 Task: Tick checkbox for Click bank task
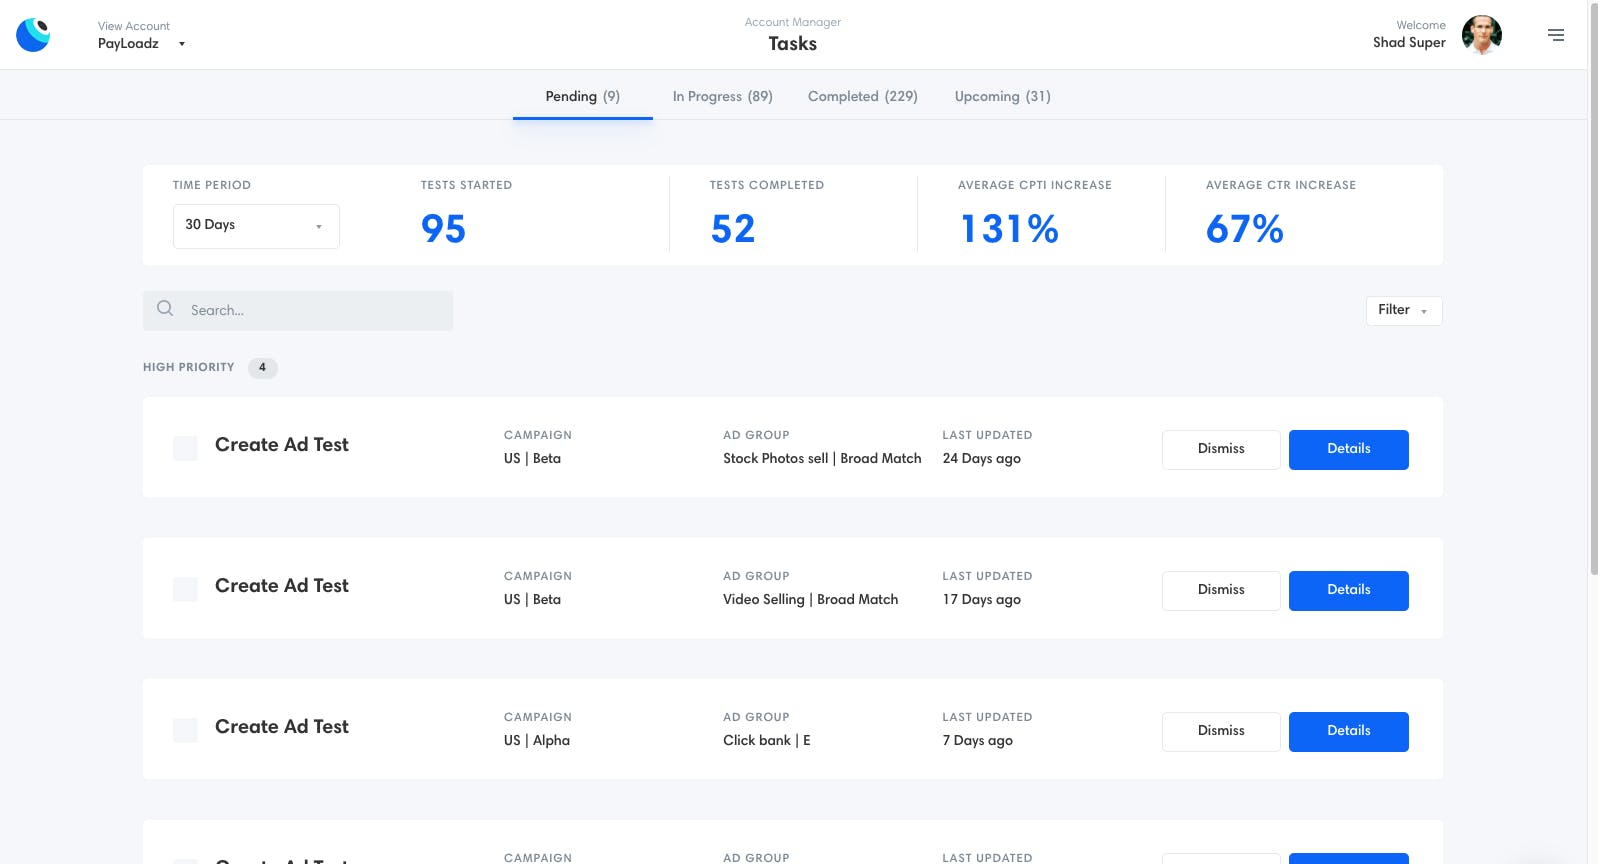(185, 730)
